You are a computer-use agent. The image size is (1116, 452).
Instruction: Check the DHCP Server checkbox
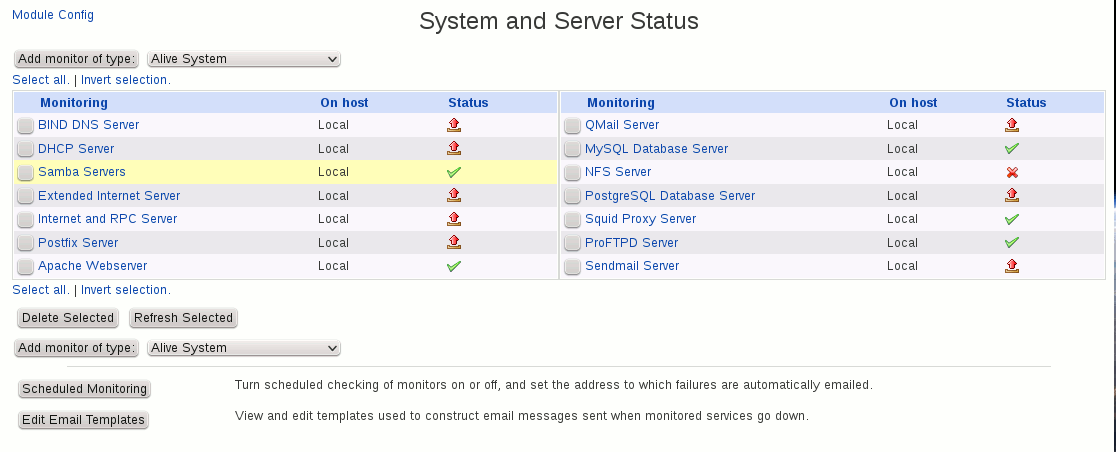26,149
